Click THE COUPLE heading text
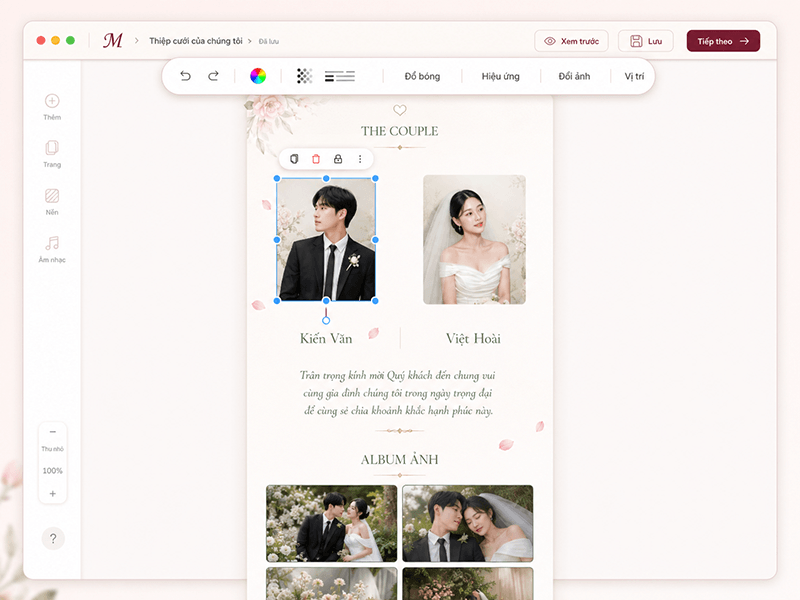Viewport: 800px width, 600px height. click(399, 131)
